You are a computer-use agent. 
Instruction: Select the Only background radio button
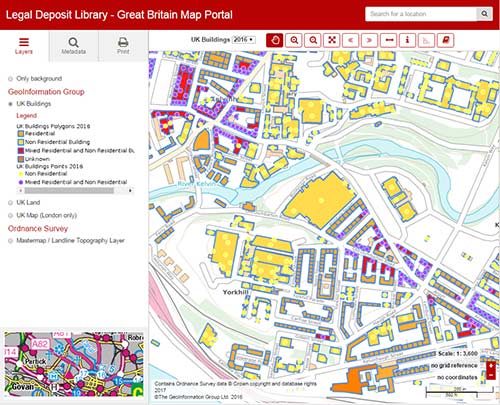coord(10,79)
